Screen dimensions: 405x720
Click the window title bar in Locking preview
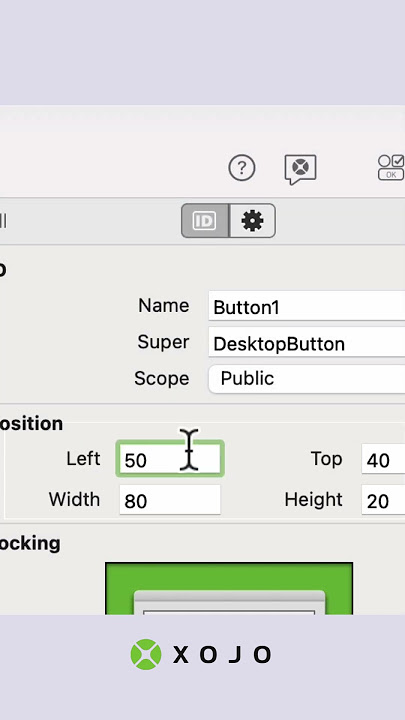pos(229,599)
